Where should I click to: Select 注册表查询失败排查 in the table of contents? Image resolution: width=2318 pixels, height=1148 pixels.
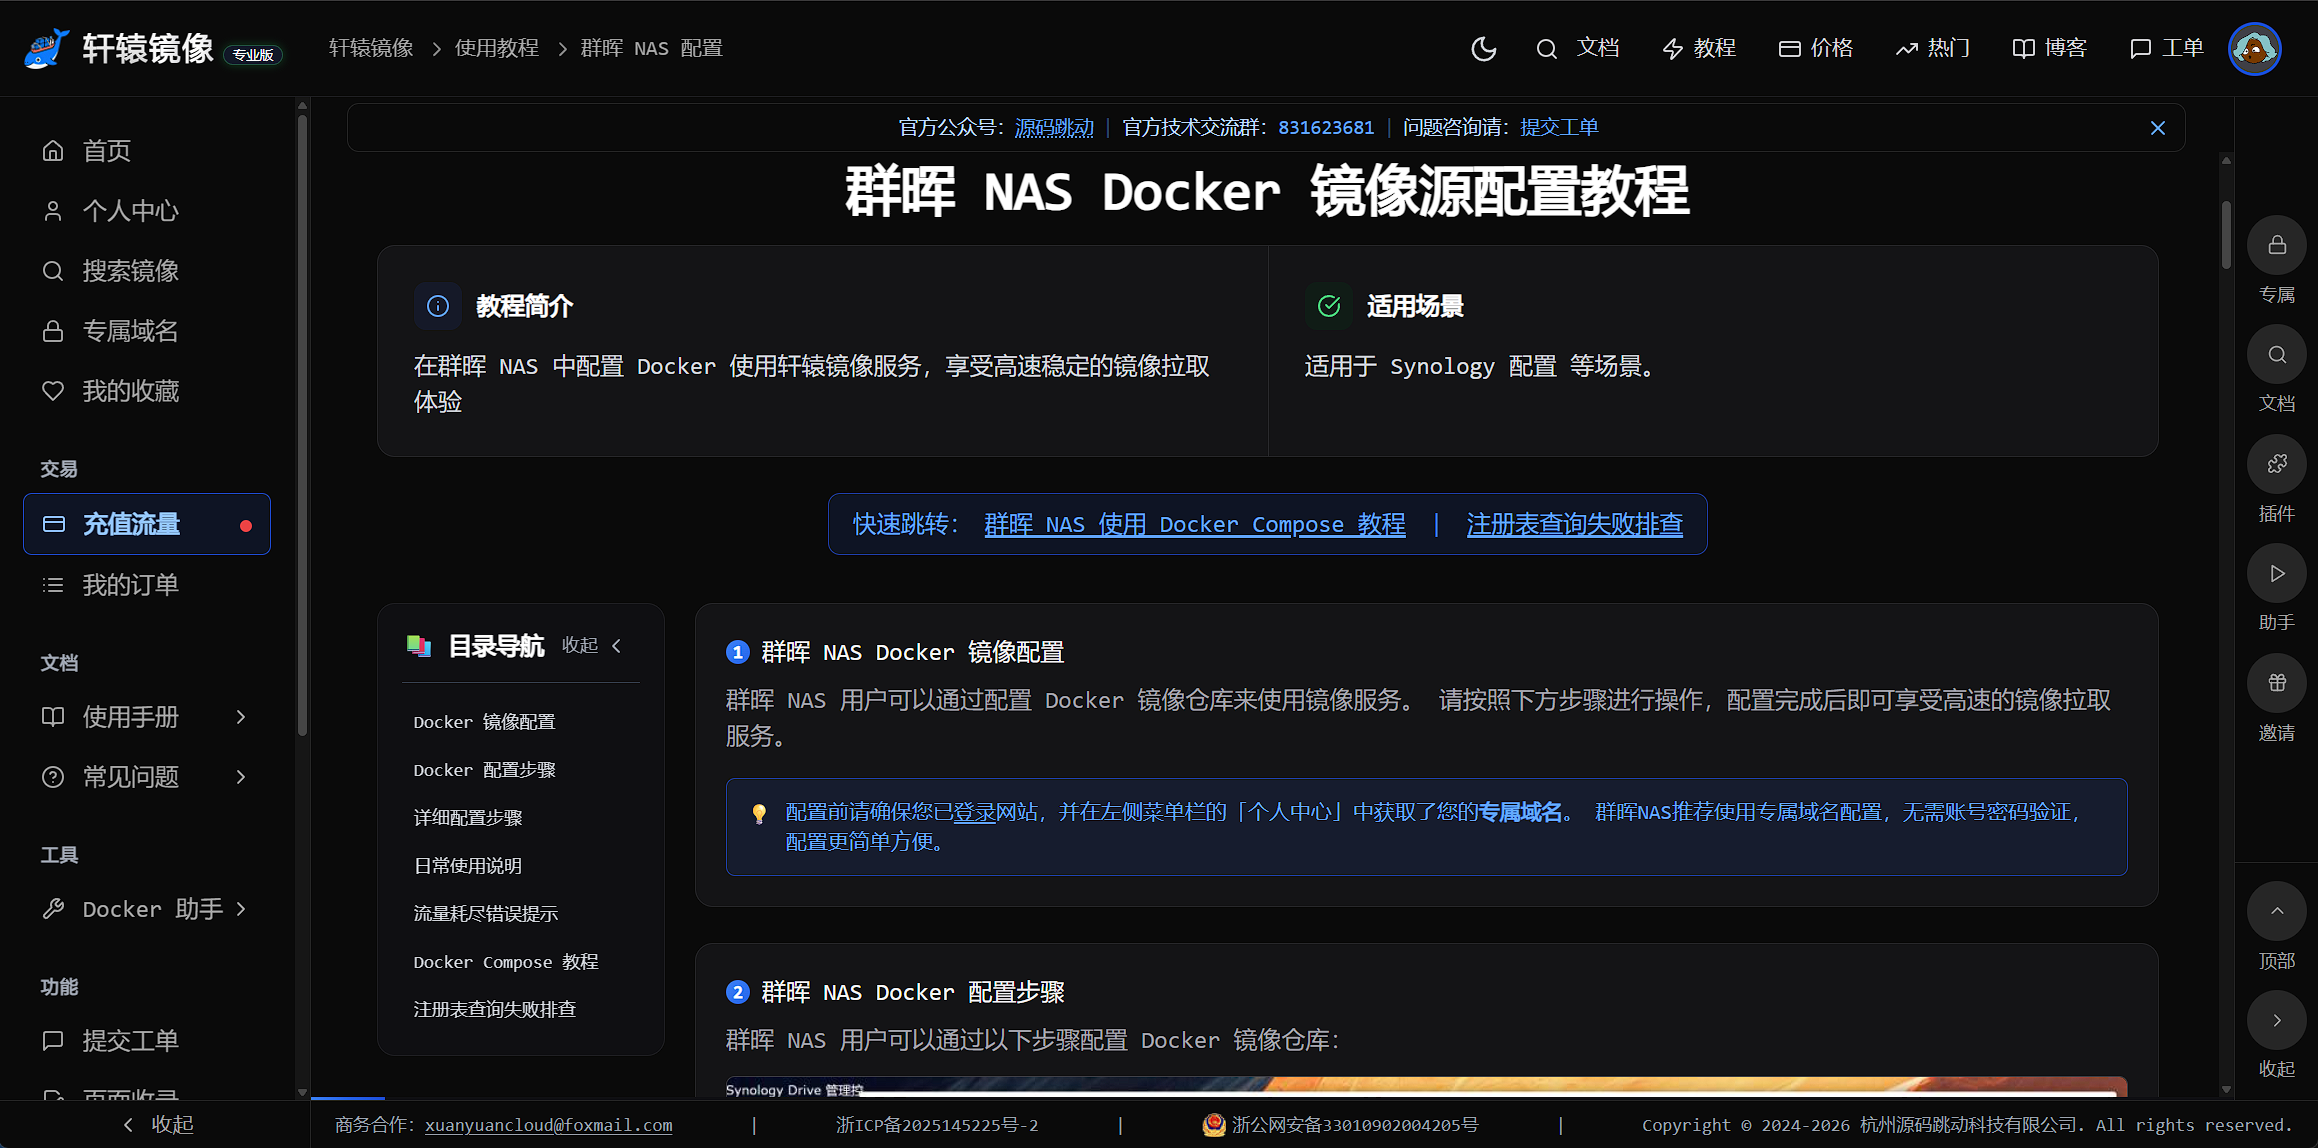pyautogui.click(x=495, y=1010)
